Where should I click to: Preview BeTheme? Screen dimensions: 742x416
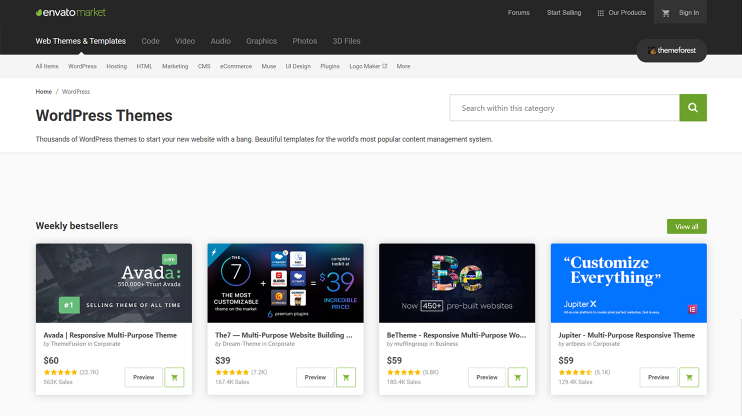[487, 377]
